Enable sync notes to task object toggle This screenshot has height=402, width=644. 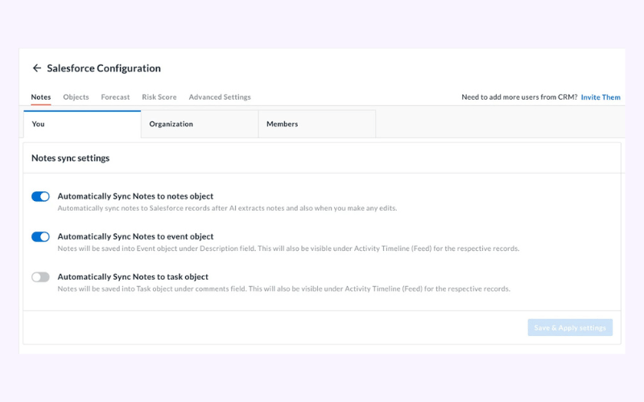click(x=41, y=277)
